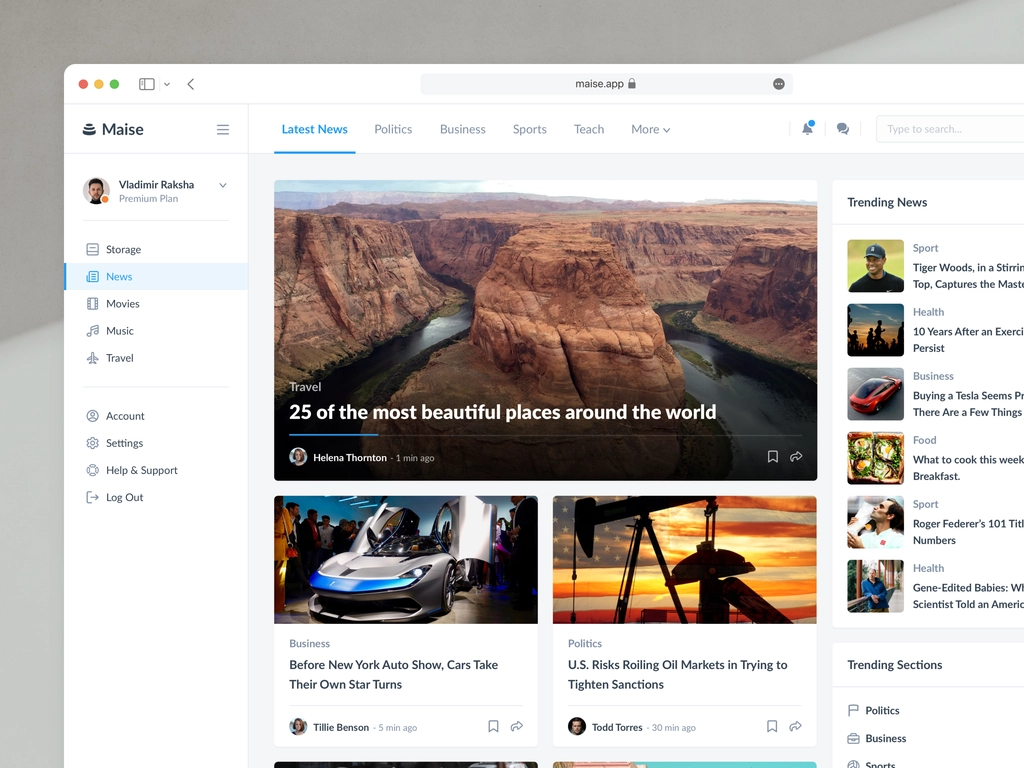Expand the browser sidebar options chevron
Image resolution: width=1024 pixels, height=768 pixels.
[167, 84]
